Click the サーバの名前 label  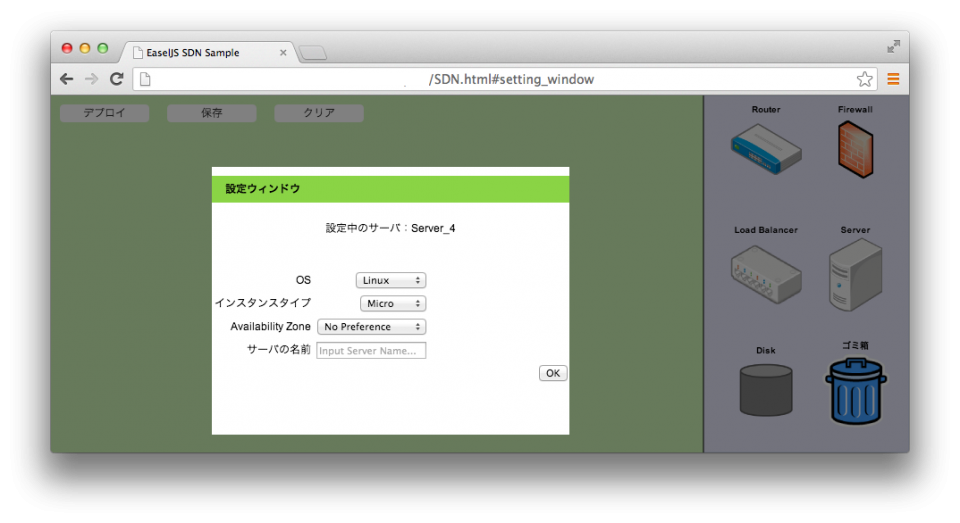279,350
